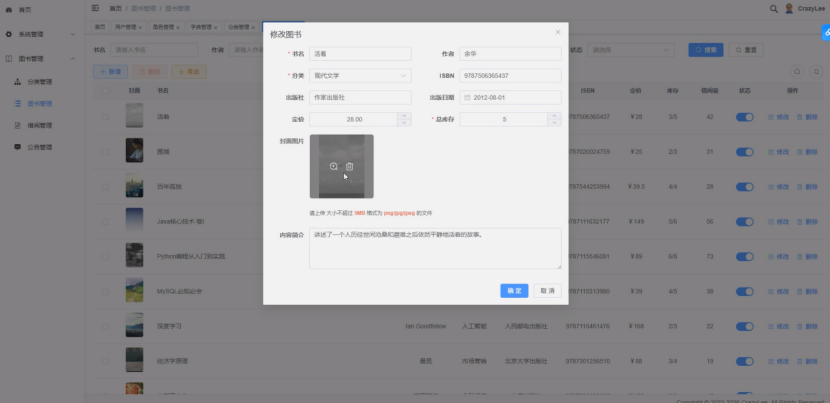Viewport: 830px width, 403px height.
Task: Open the floating blue link icon at screen edge
Action: (x=826, y=32)
